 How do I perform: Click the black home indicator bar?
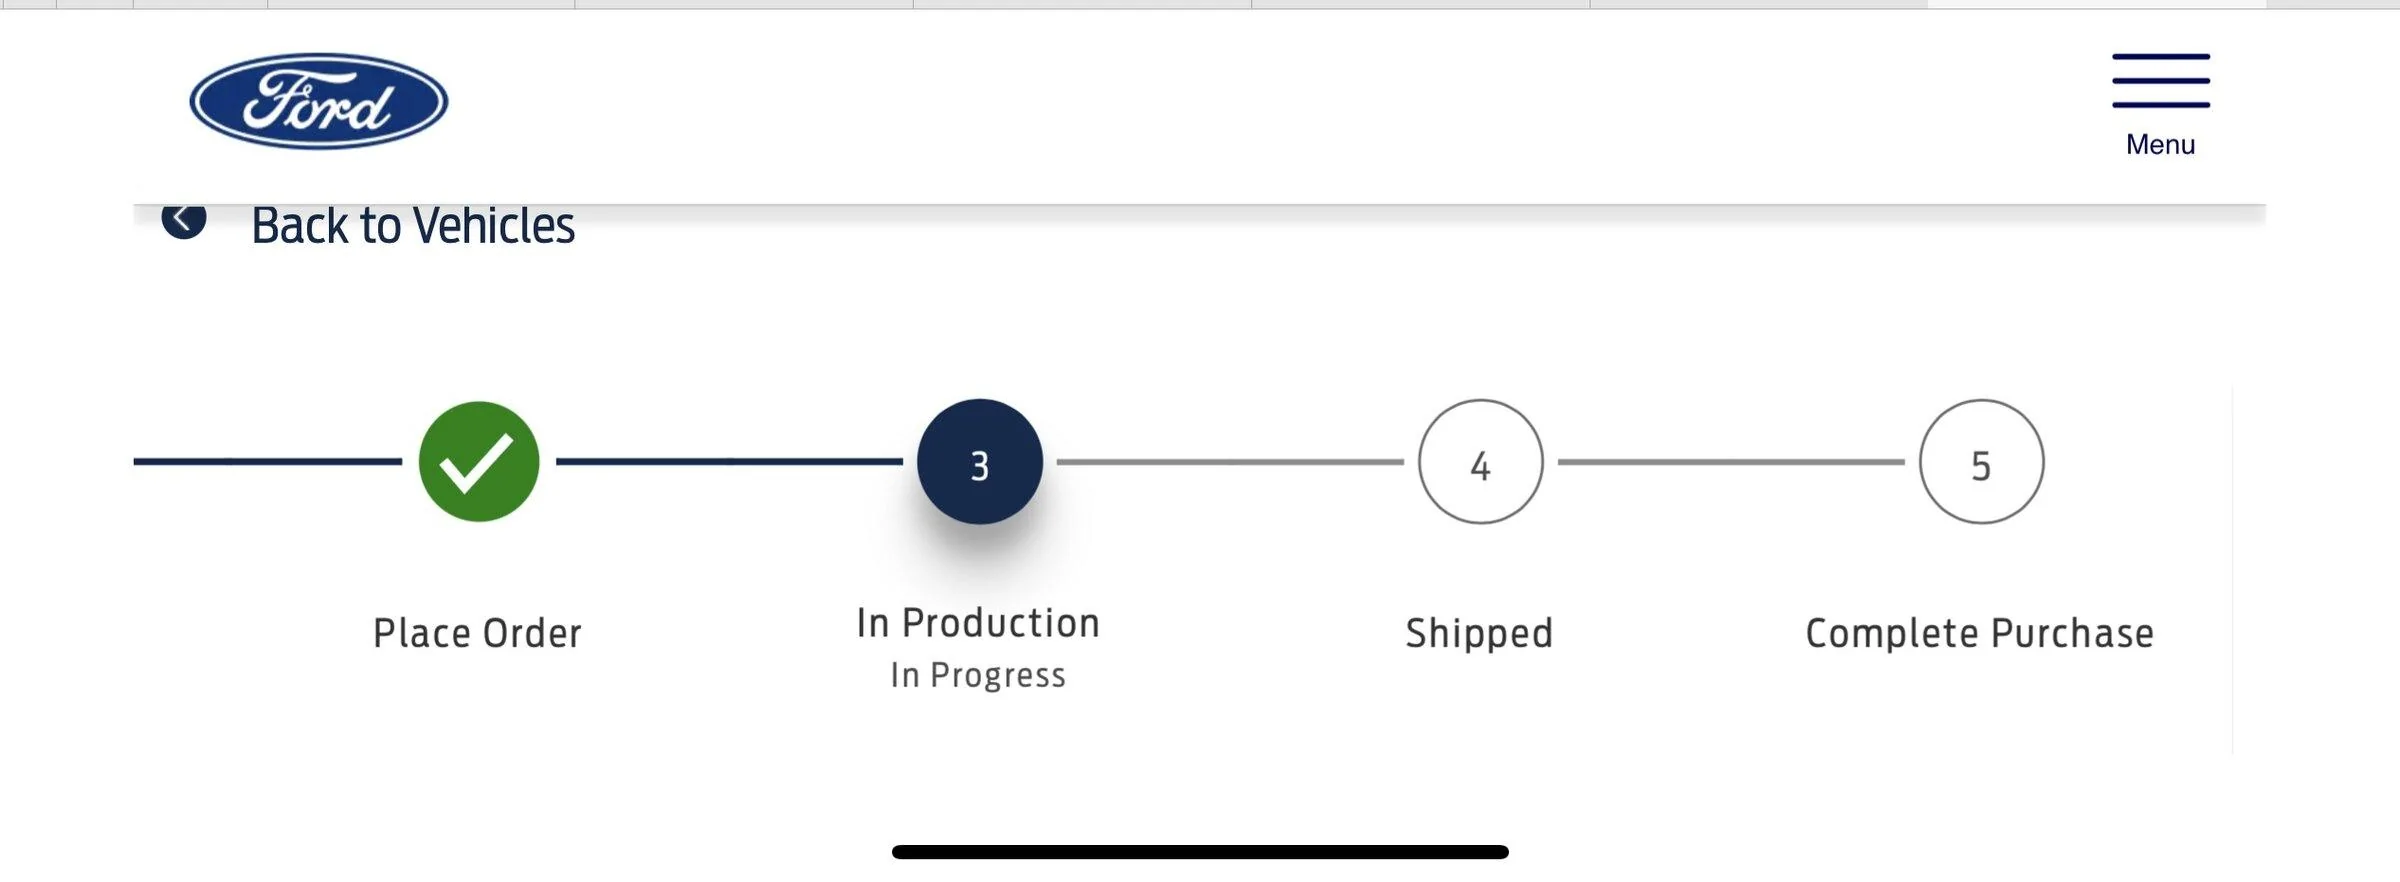[x=1200, y=852]
